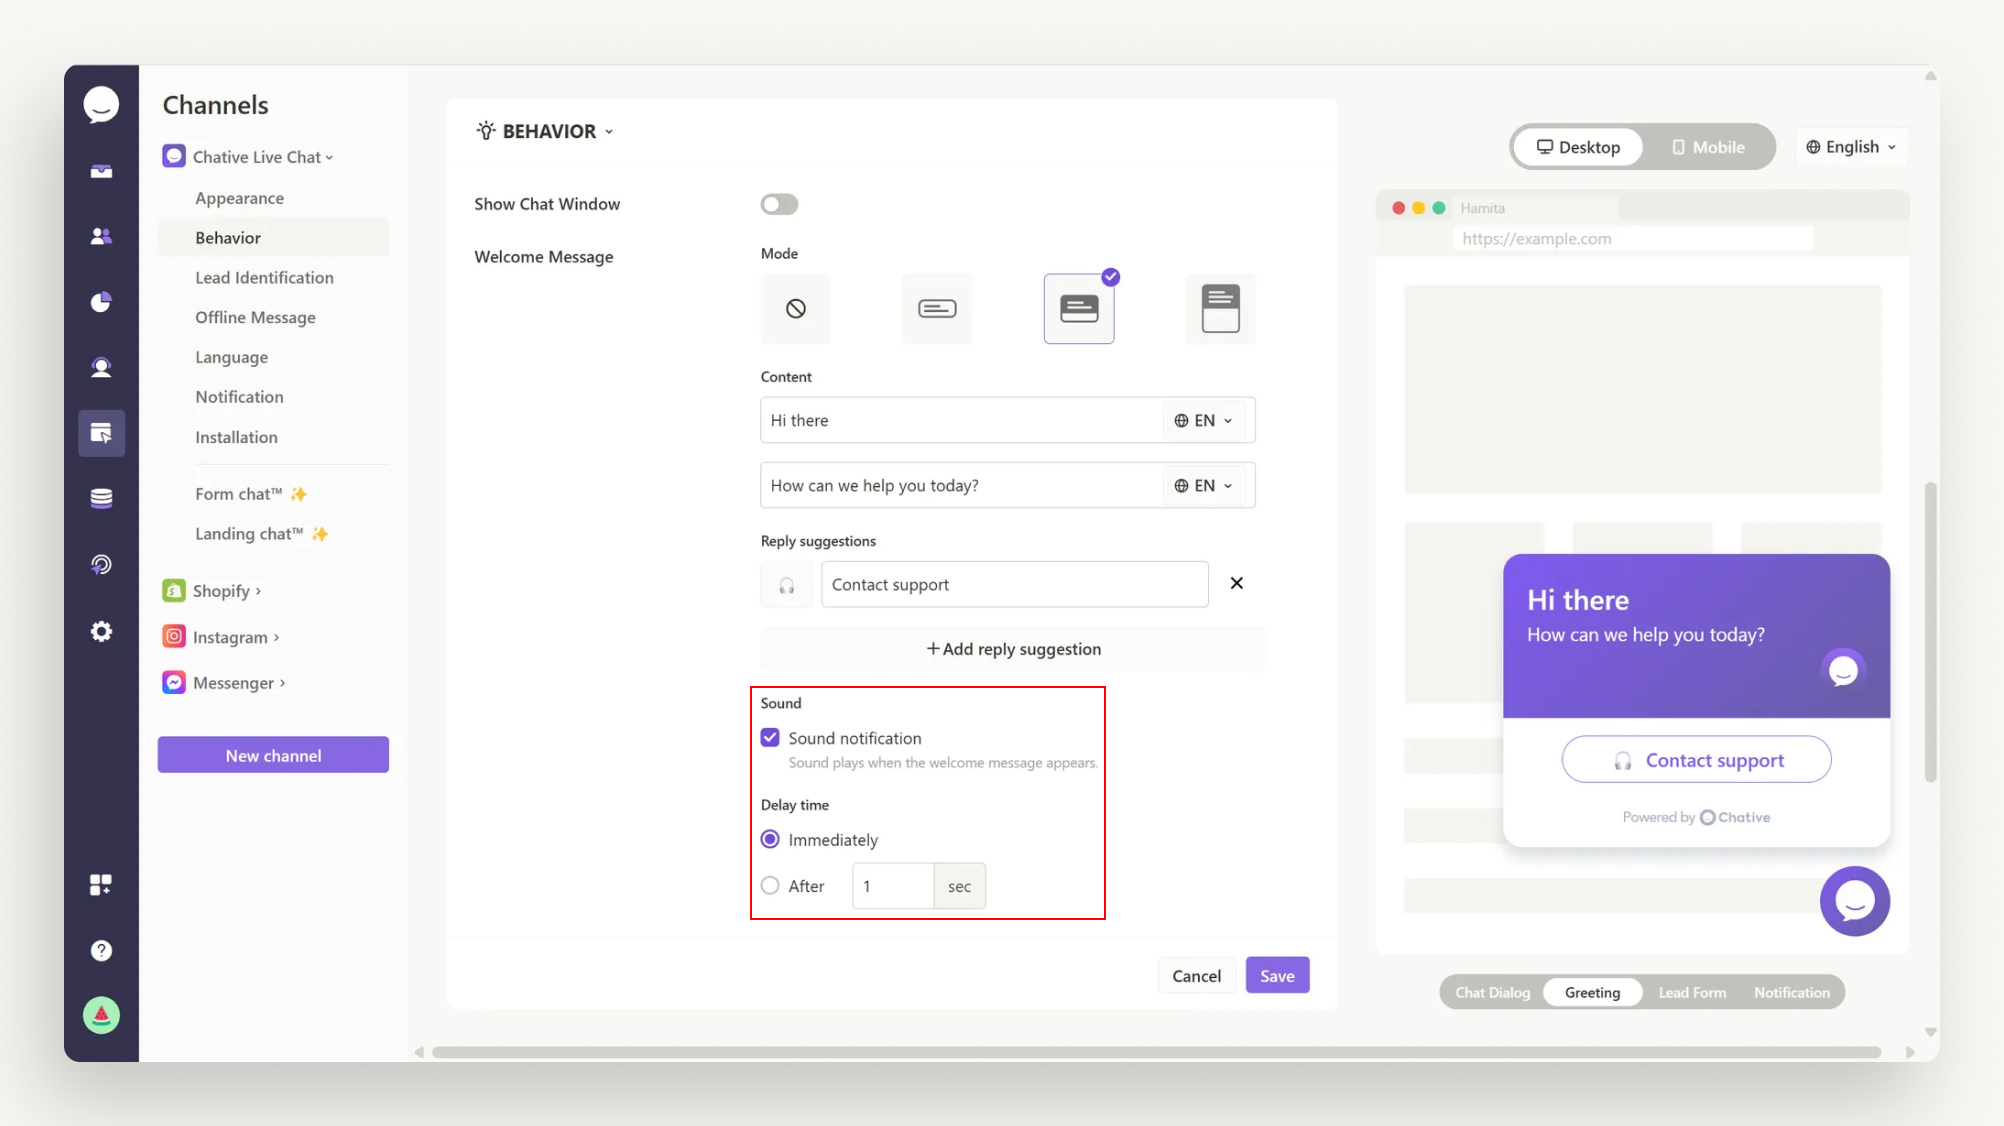The width and height of the screenshot is (2004, 1126).
Task: Open the settings gear icon in sidebar
Action: tap(101, 631)
